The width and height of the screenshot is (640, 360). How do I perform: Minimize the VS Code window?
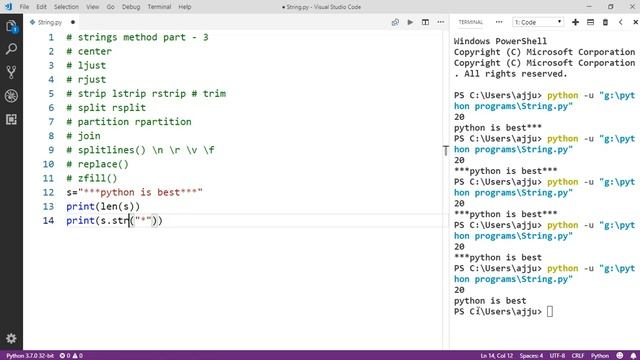pyautogui.click(x=589, y=7)
